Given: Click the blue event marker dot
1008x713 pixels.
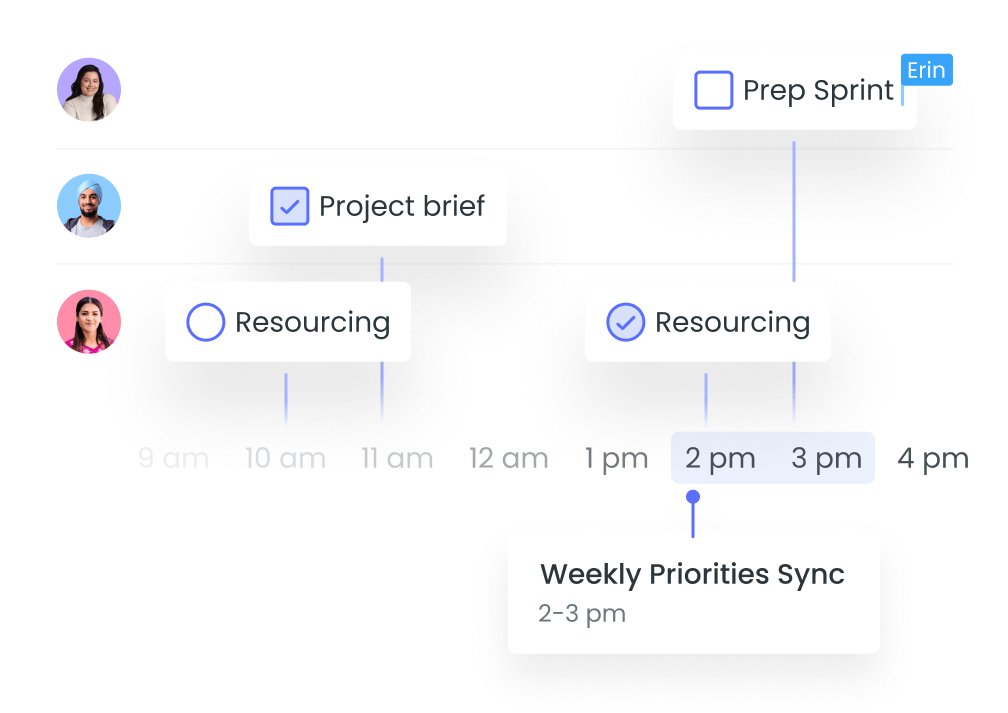Looking at the screenshot, I should point(693,497).
